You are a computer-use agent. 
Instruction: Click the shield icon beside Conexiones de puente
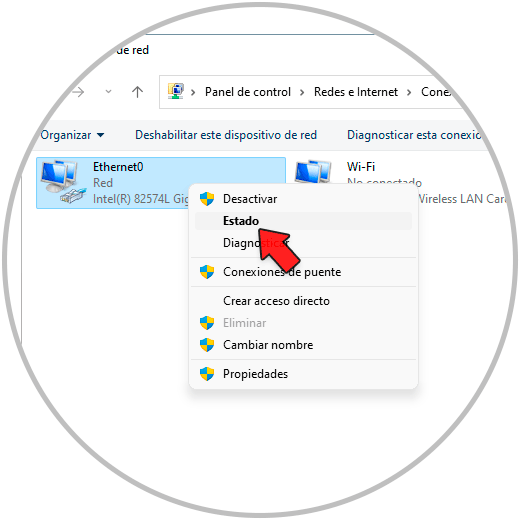pyautogui.click(x=207, y=272)
